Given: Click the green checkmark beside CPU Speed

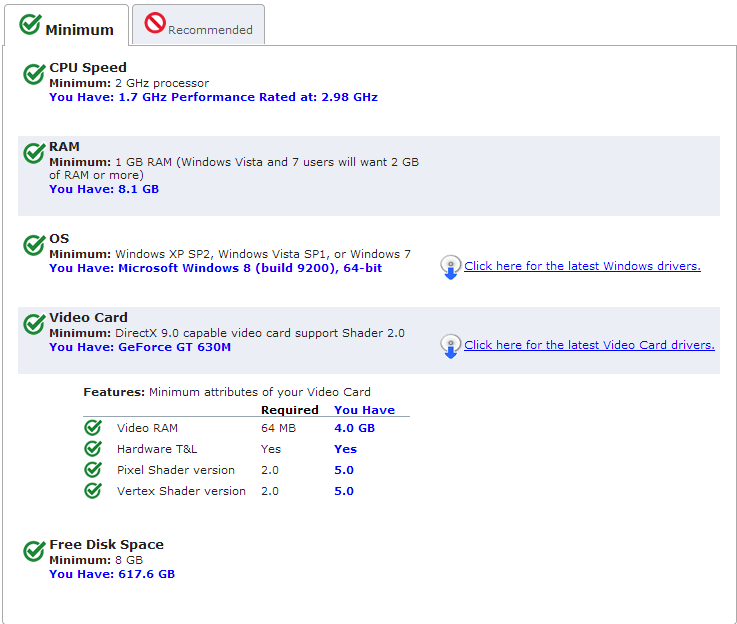Looking at the screenshot, I should (34, 74).
